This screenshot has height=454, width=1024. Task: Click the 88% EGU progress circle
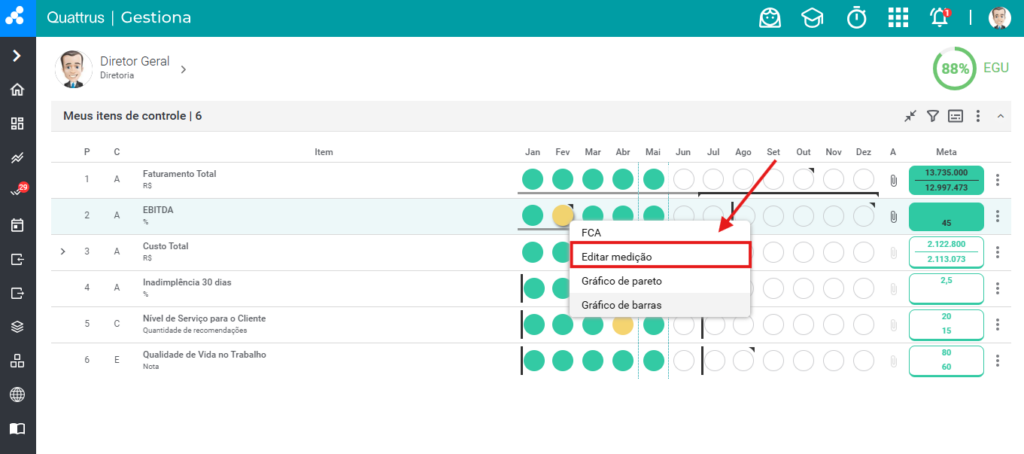pyautogui.click(x=955, y=68)
